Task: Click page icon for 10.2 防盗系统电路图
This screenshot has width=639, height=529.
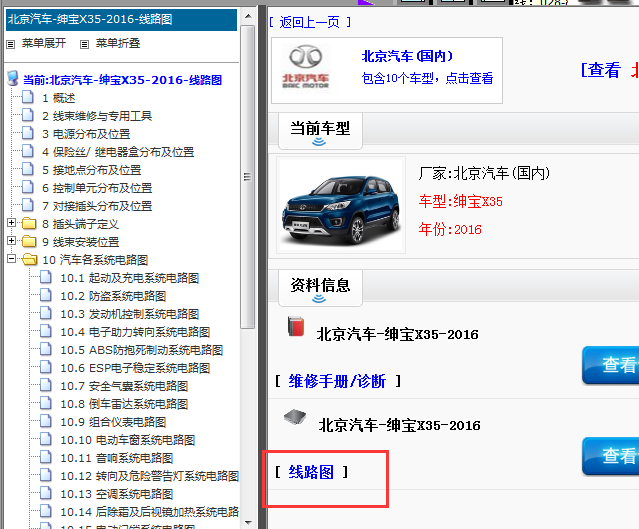Action: click(x=46, y=295)
